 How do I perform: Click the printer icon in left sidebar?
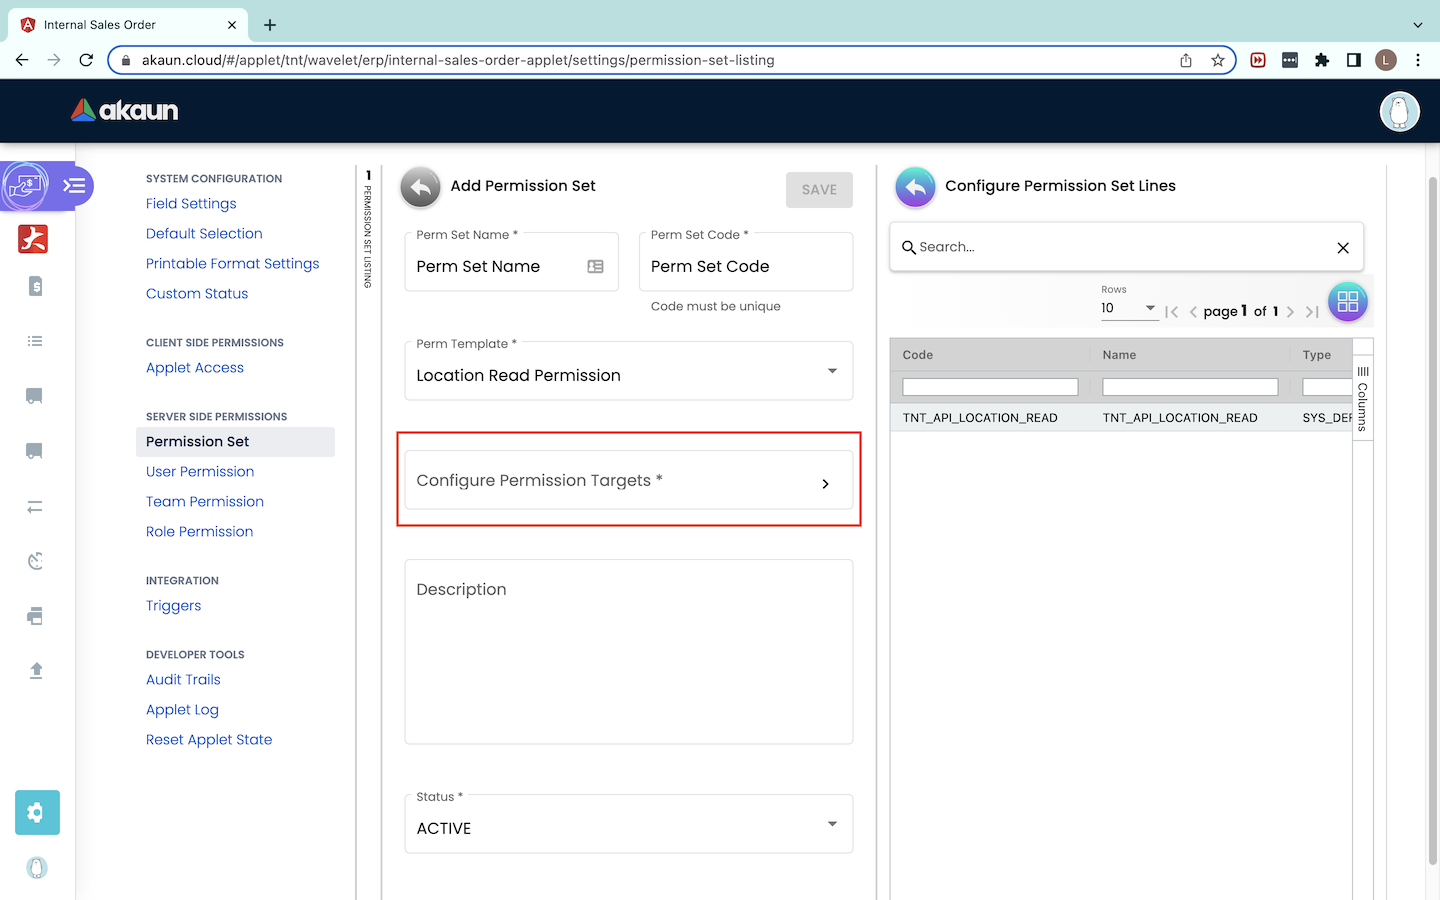pos(35,616)
